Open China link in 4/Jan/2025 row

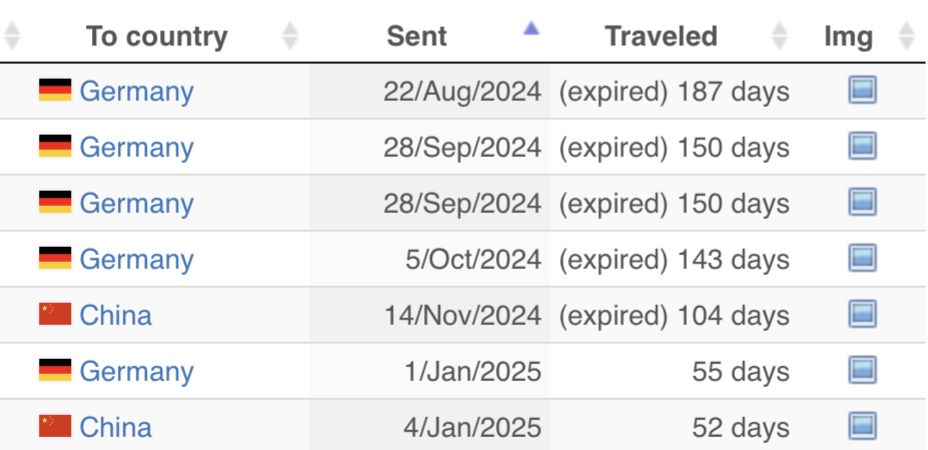pyautogui.click(x=115, y=427)
